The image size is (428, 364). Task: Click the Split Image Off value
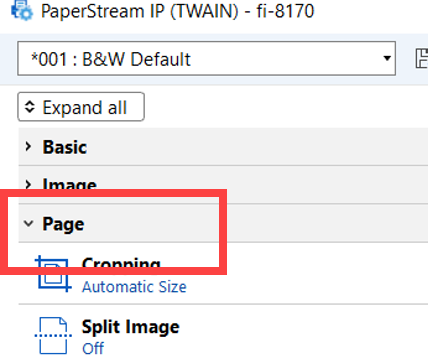pyautogui.click(x=93, y=349)
